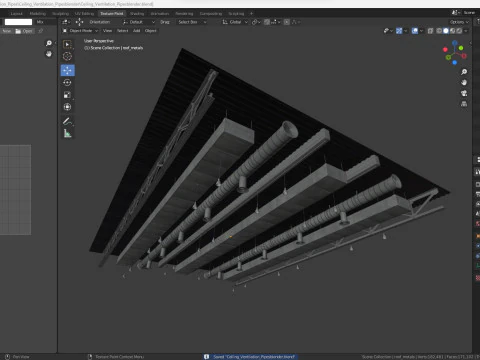
Task: Open the View menu in viewport header
Action: [107, 31]
